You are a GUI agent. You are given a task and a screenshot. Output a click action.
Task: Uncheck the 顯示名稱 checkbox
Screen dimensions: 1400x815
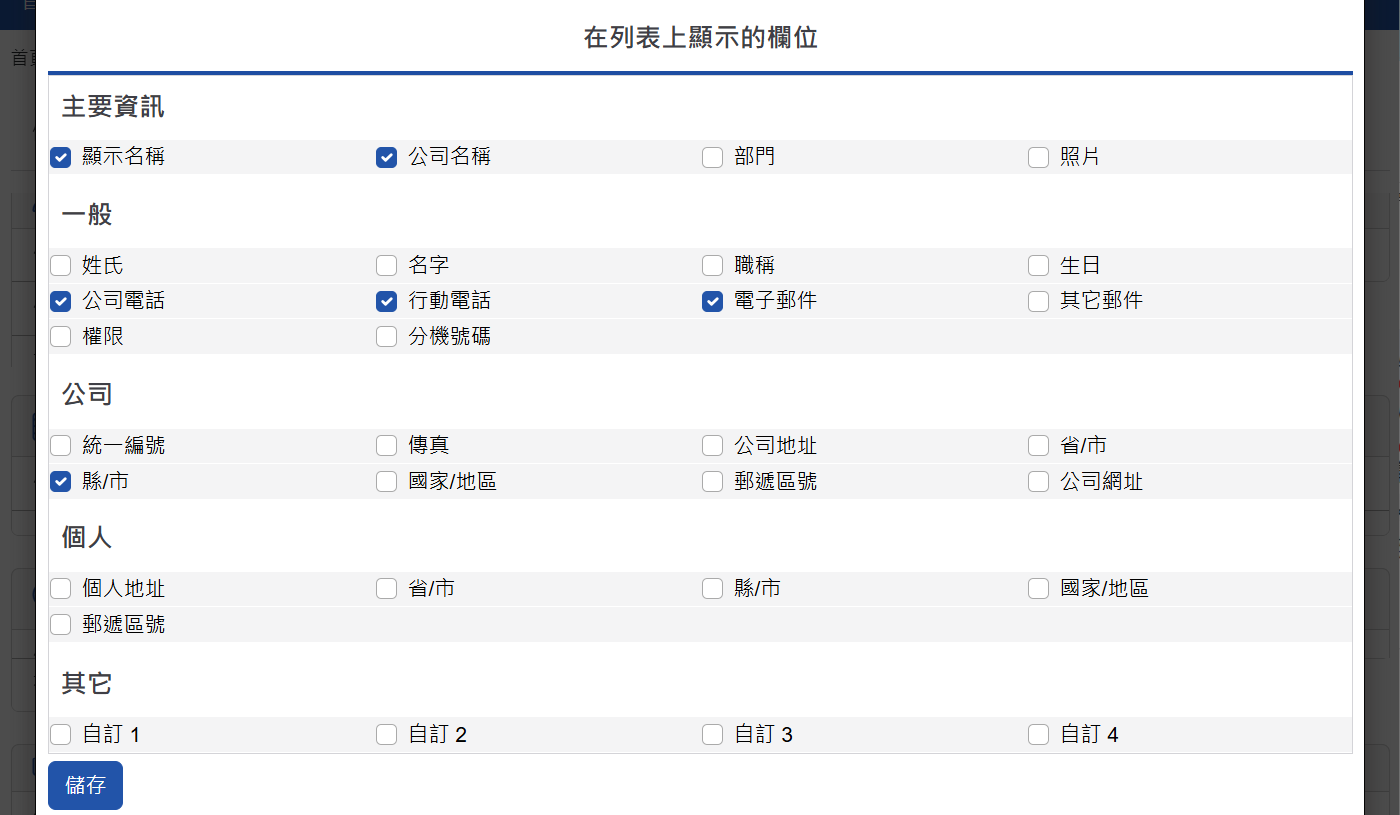61,157
